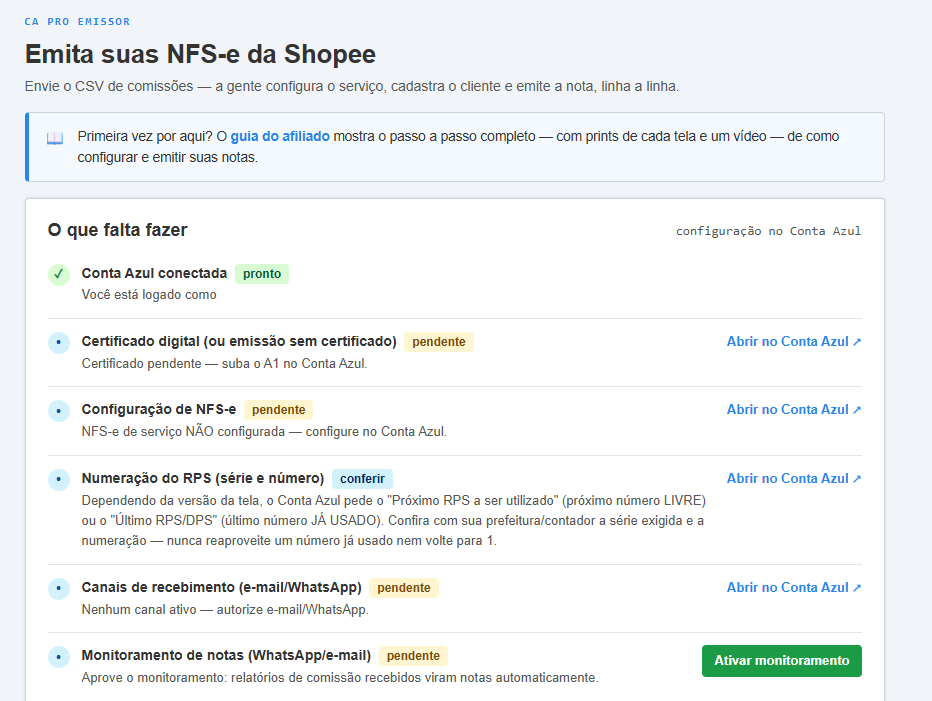Click pendente badge next to Canais de recebimento
This screenshot has width=932, height=701.
tap(404, 587)
